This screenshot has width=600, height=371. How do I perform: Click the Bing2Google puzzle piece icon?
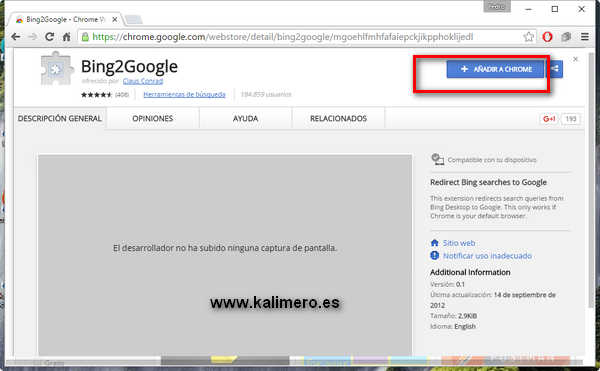tap(57, 69)
